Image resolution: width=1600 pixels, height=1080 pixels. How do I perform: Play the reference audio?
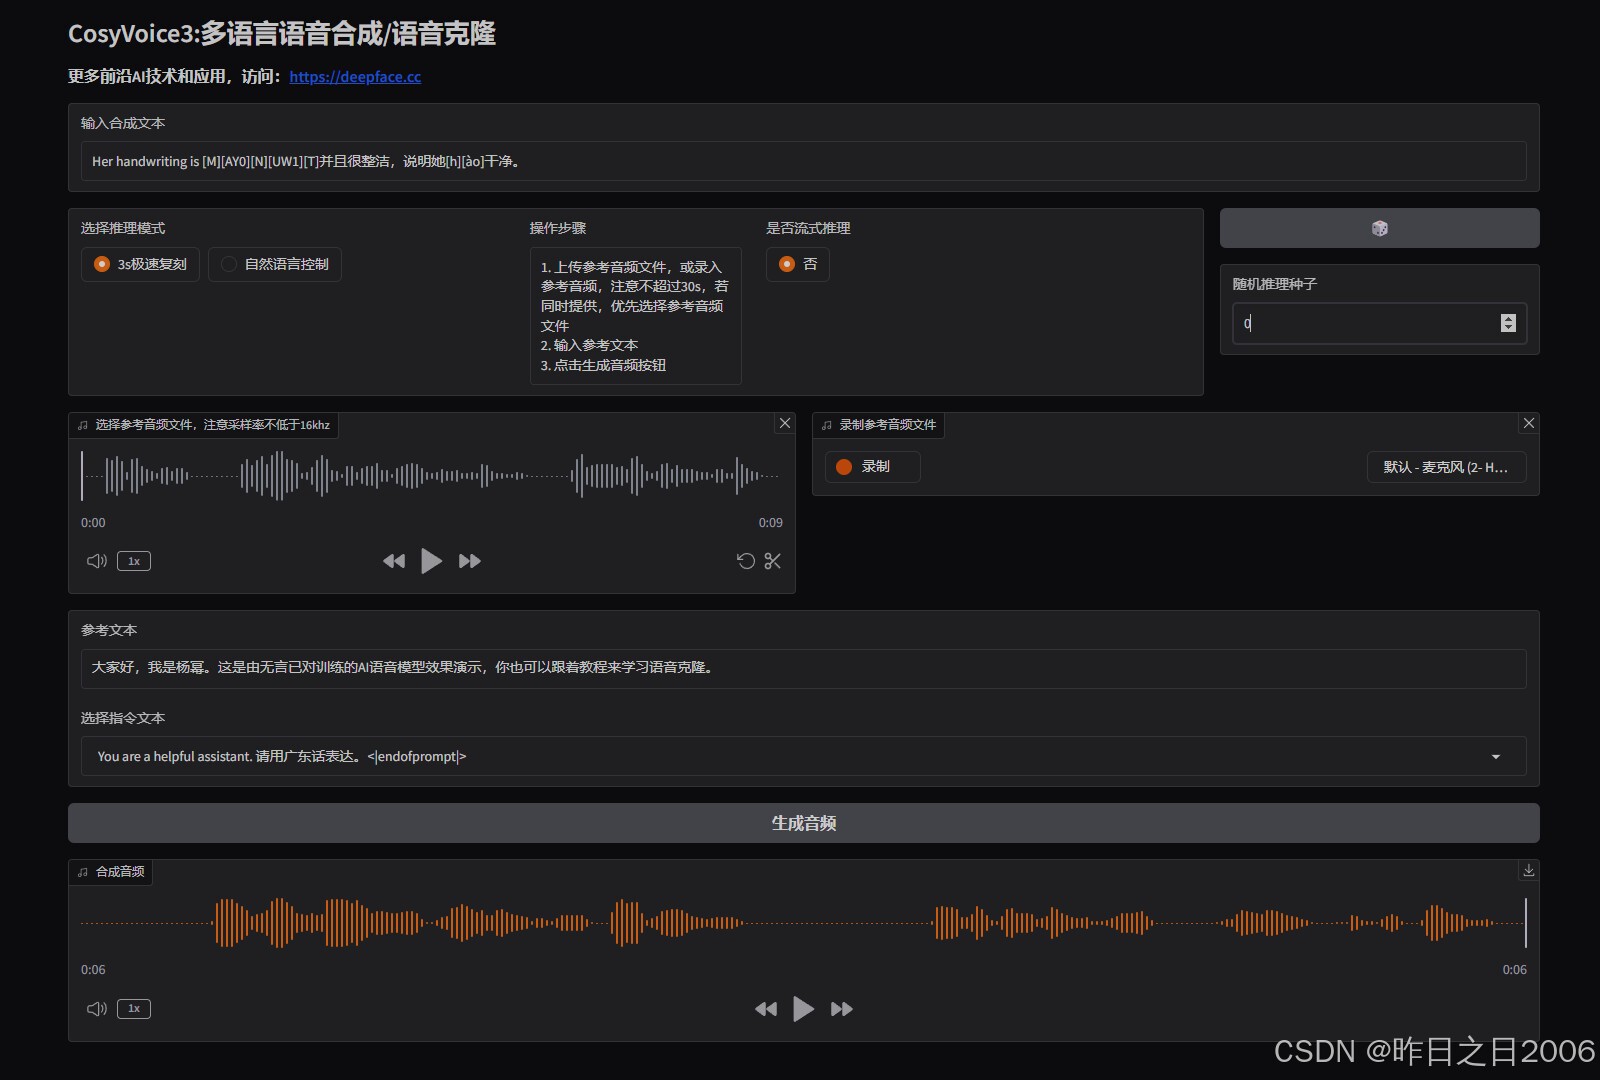pyautogui.click(x=432, y=561)
